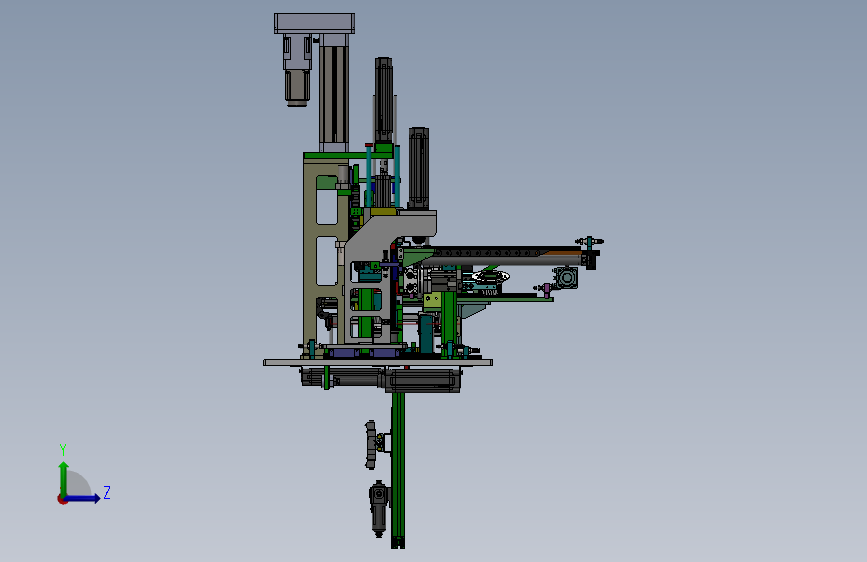Image resolution: width=867 pixels, height=562 pixels.
Task: Select the tall silver linear actuator cylinder
Action: tap(334, 93)
